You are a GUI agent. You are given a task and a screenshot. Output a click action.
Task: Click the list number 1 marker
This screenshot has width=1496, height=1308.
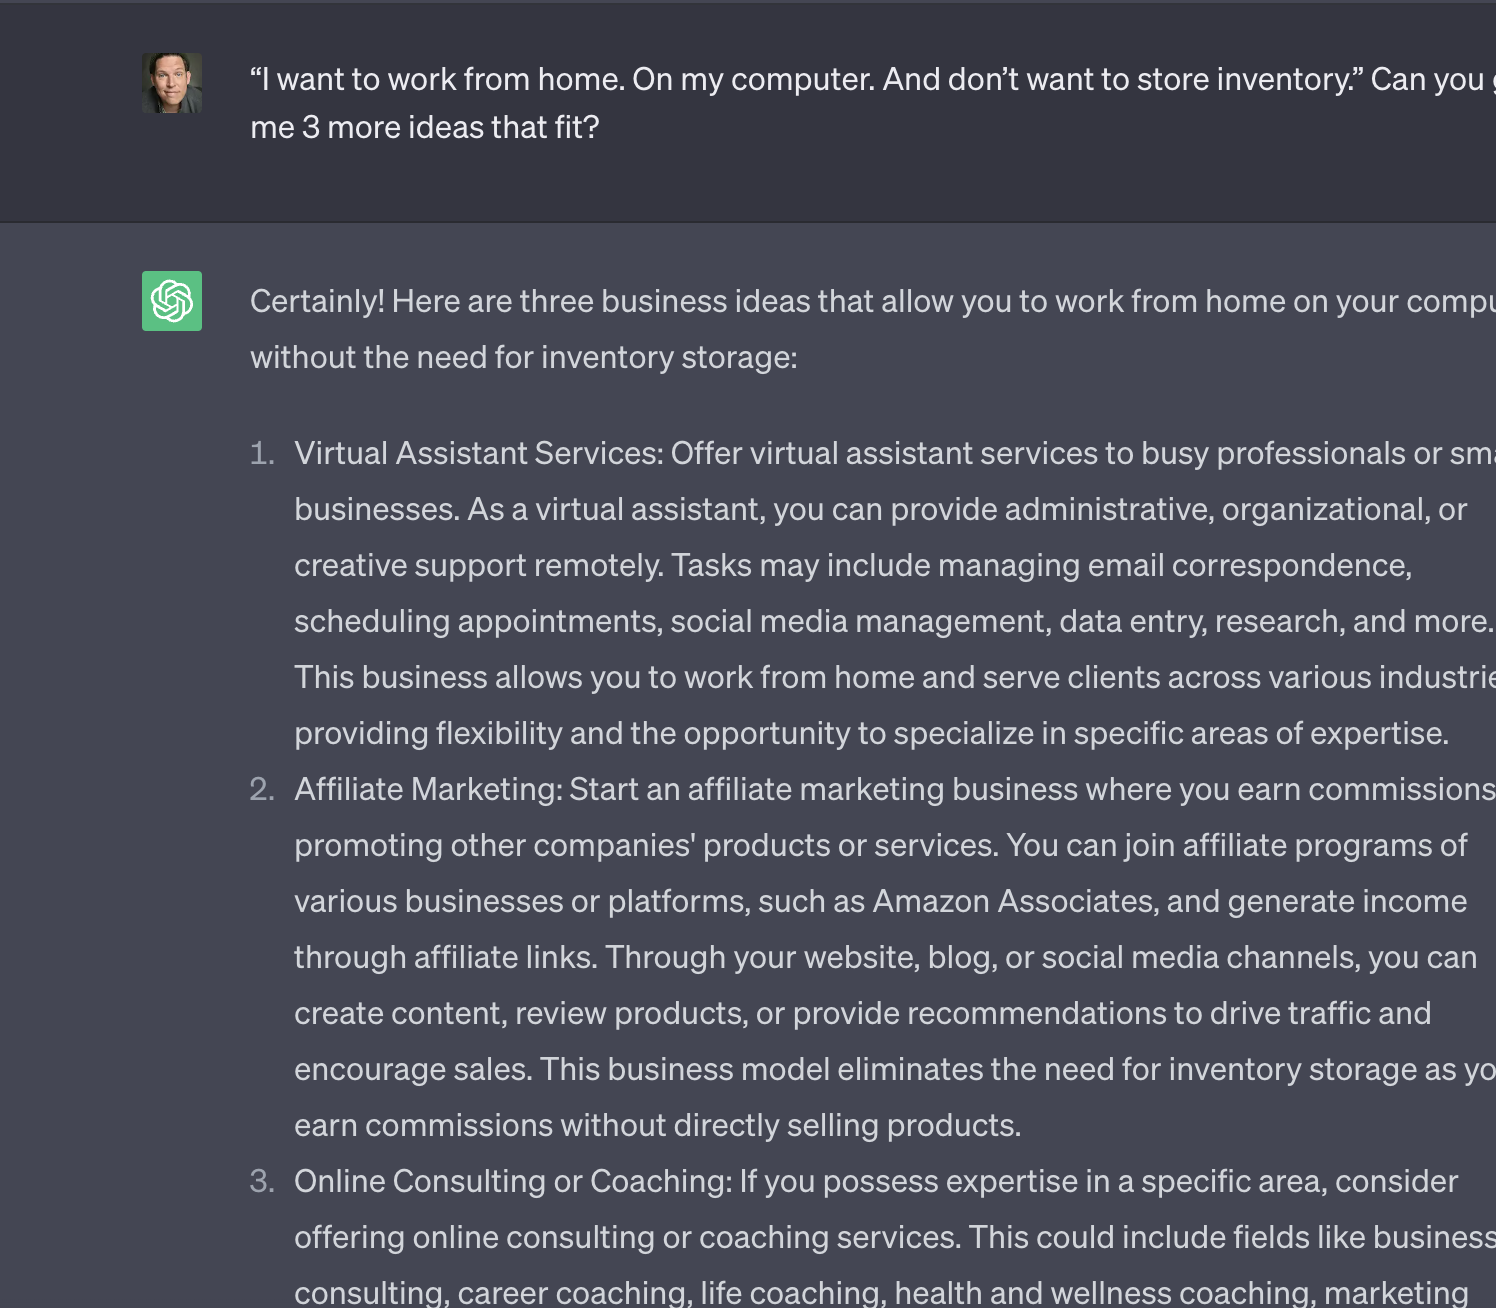pyautogui.click(x=262, y=453)
